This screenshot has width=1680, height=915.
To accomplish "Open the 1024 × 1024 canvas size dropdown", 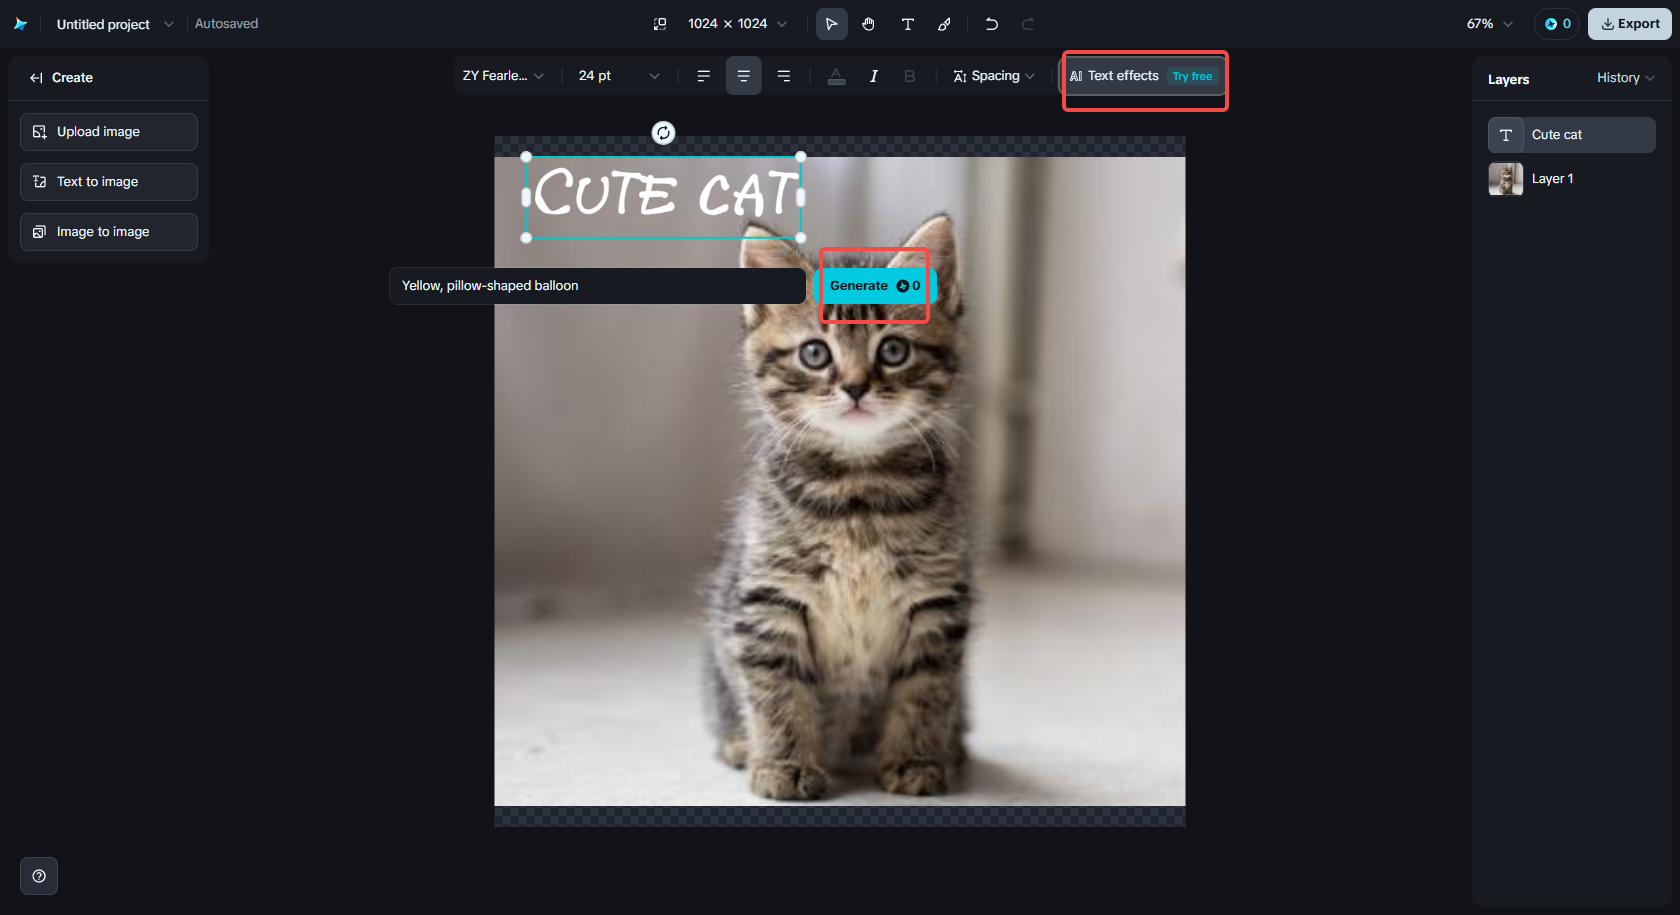I will click(737, 24).
